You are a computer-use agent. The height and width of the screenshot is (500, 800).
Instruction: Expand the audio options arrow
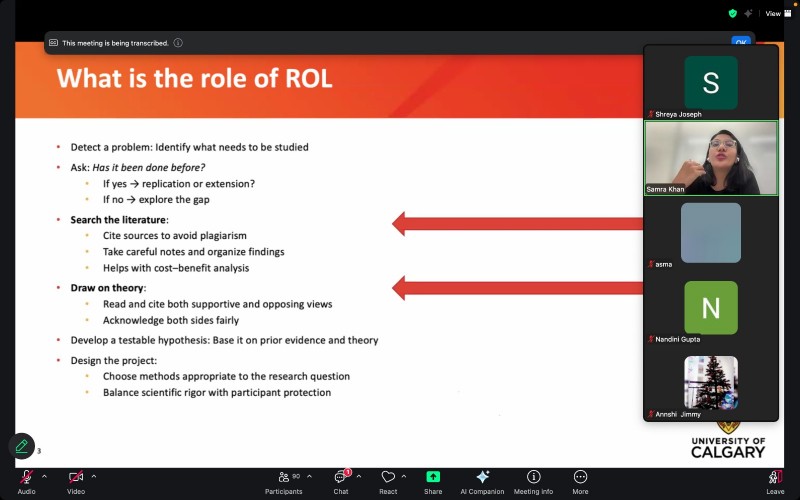point(44,476)
